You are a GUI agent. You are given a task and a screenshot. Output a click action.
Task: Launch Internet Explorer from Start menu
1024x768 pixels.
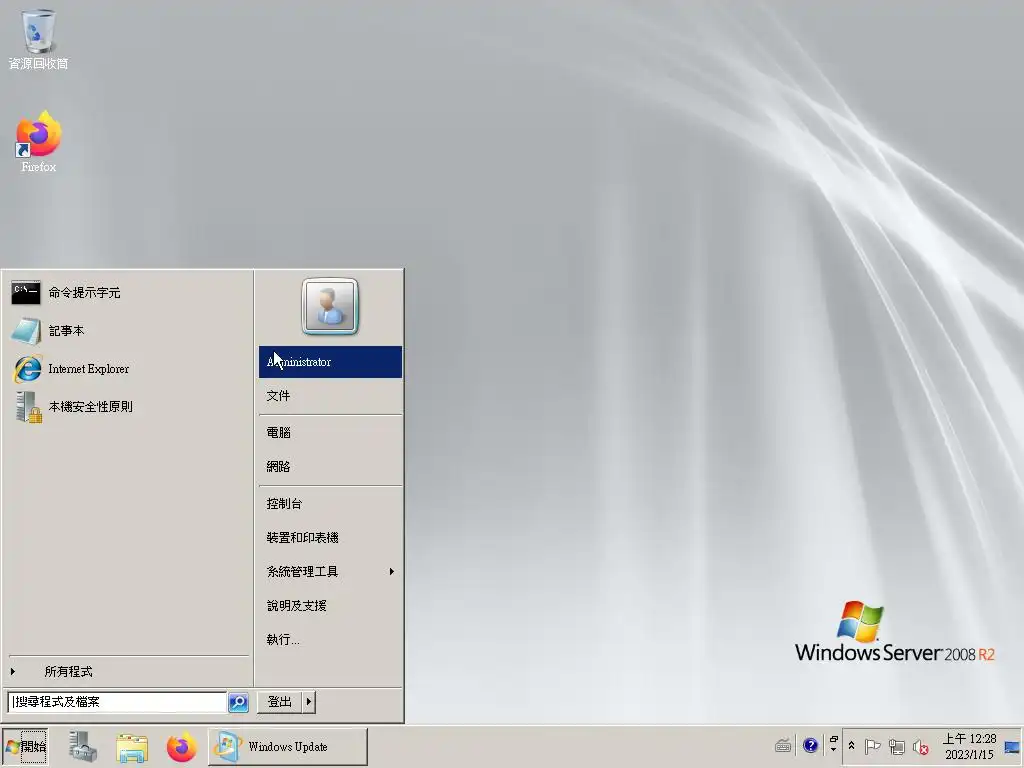(128, 369)
